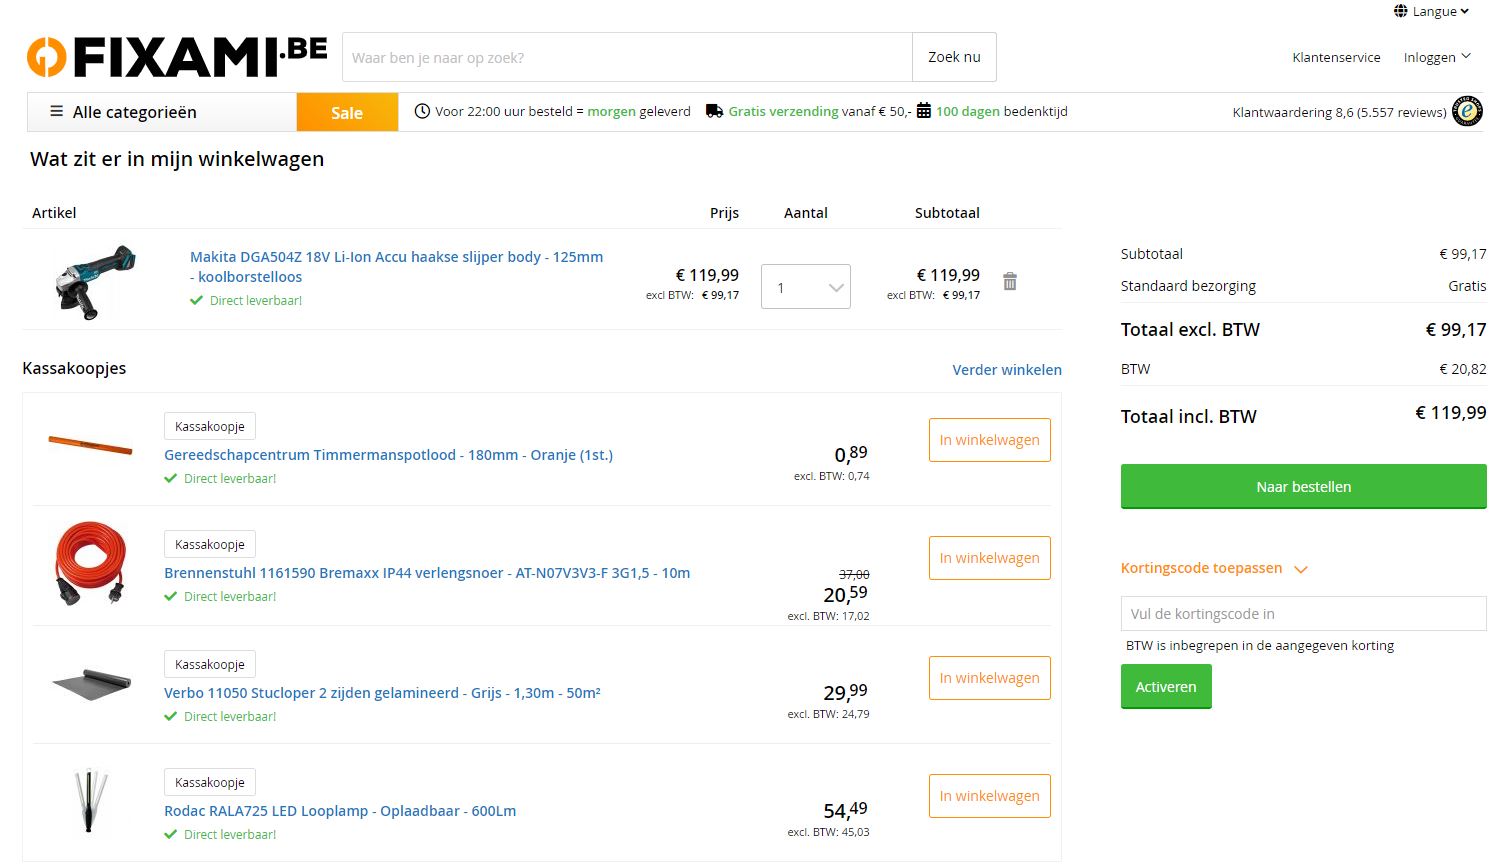
Task: Click the Activeren button
Action: [1166, 687]
